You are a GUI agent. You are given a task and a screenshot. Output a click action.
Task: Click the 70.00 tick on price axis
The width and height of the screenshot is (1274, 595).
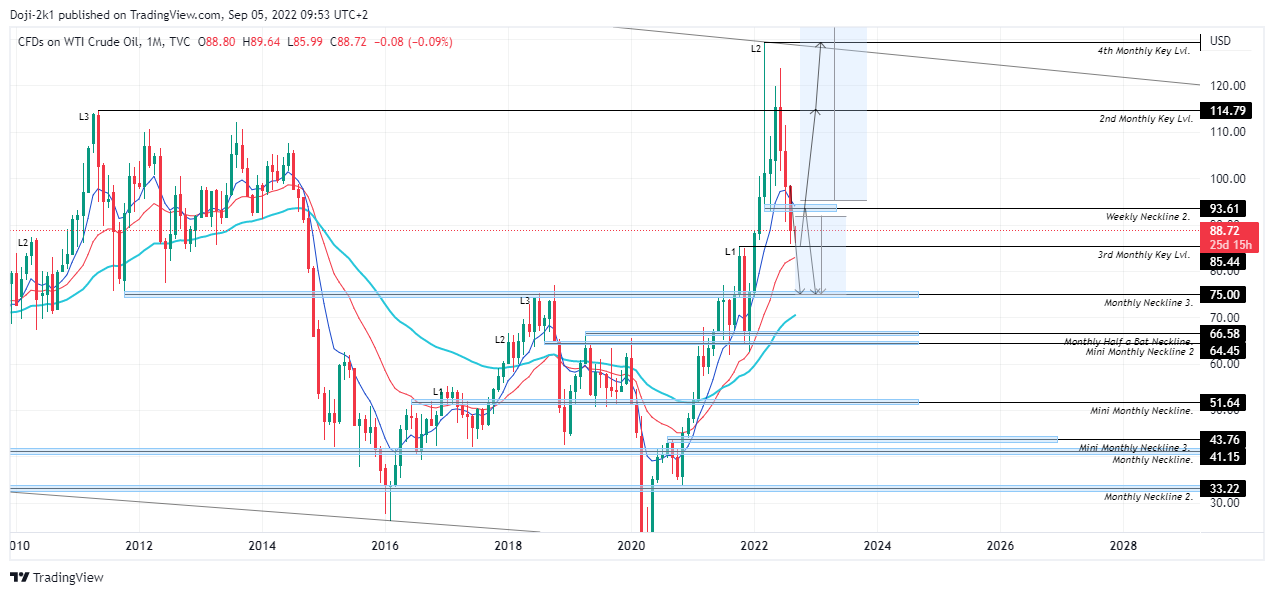point(1223,317)
